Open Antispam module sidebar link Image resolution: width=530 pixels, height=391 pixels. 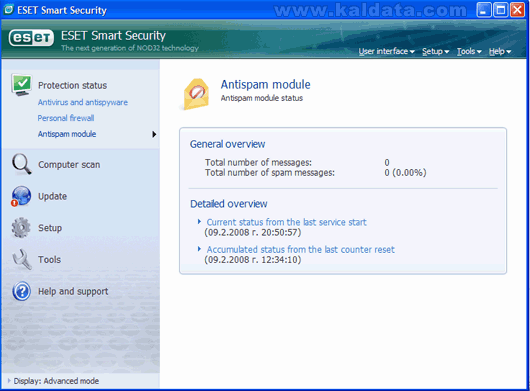click(67, 134)
